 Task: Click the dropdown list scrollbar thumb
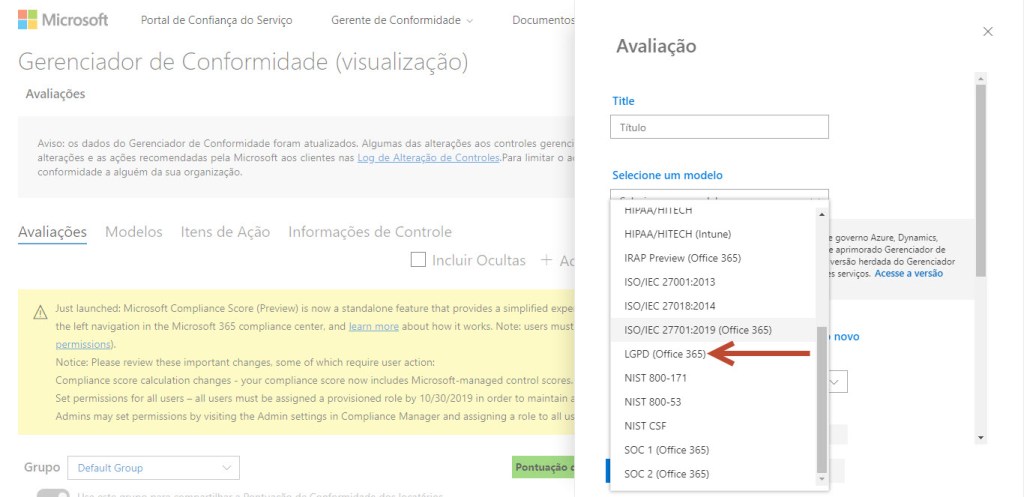tap(822, 398)
